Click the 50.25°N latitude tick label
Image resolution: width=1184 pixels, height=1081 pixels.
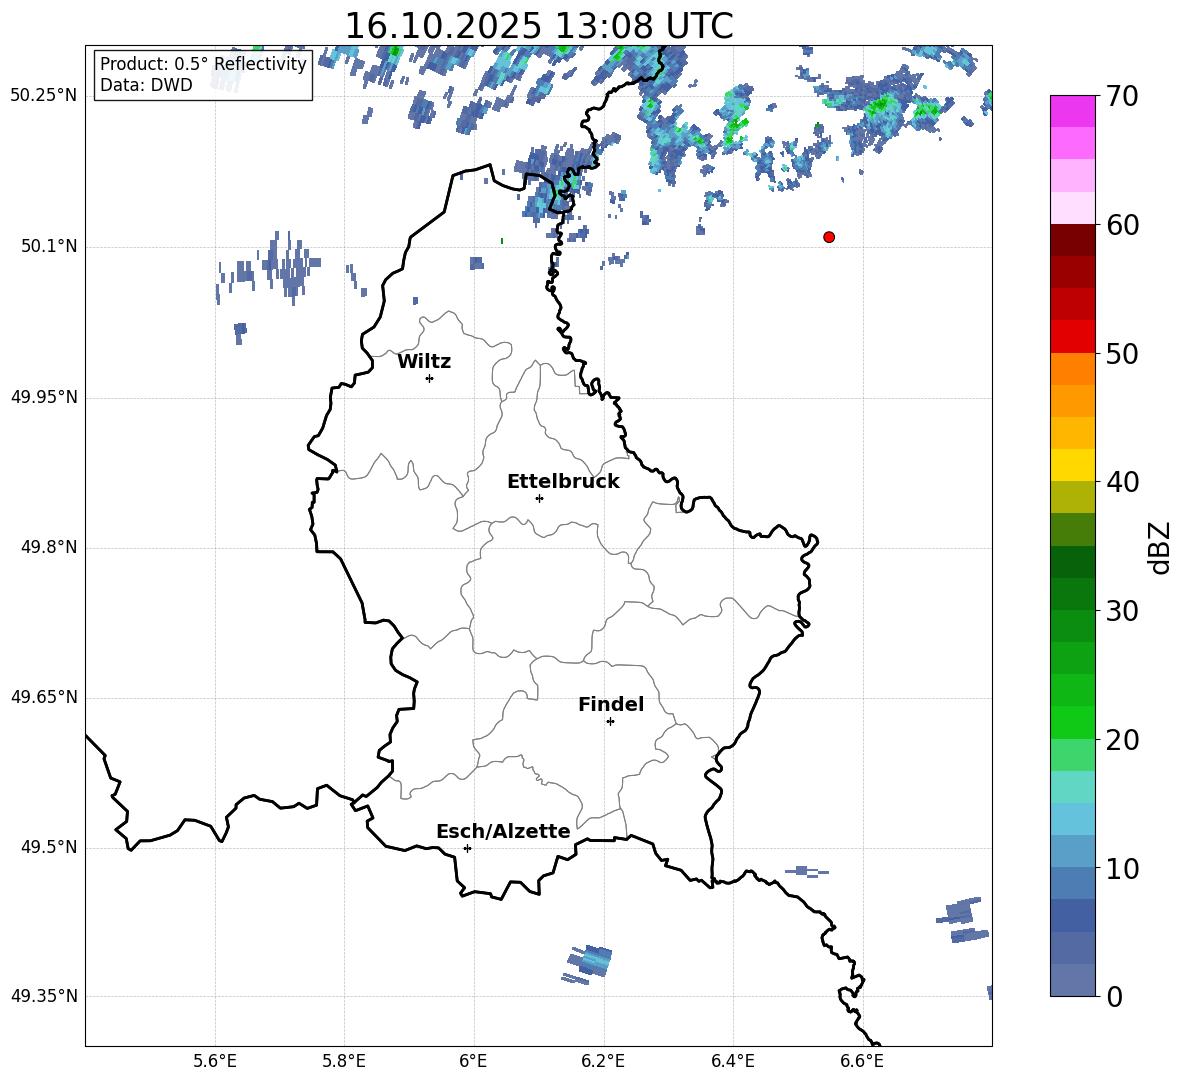pyautogui.click(x=44, y=96)
